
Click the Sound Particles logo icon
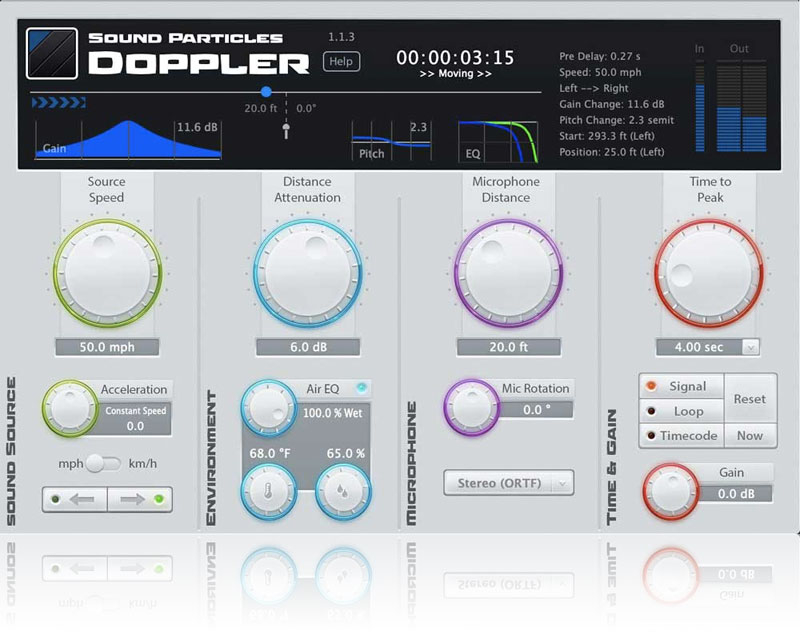tap(52, 54)
